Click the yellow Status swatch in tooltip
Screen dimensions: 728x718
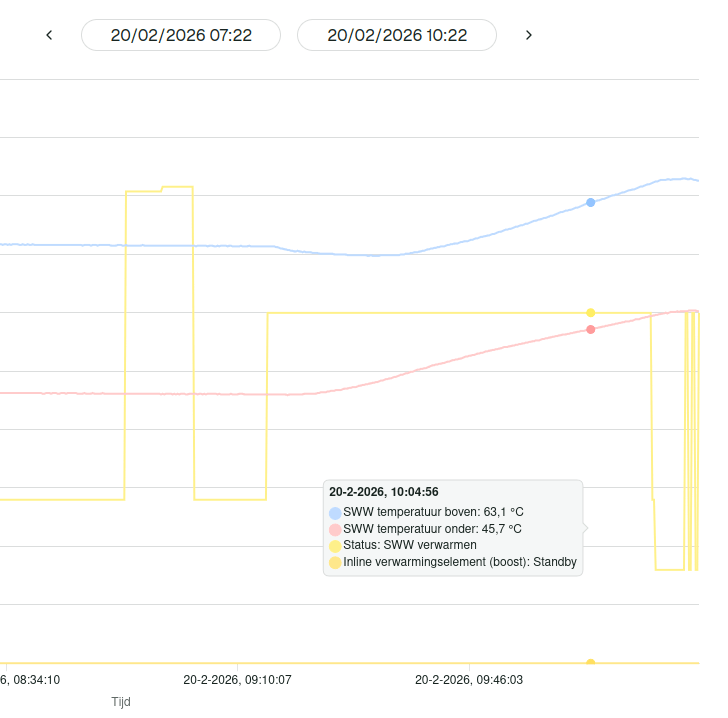coord(335,546)
